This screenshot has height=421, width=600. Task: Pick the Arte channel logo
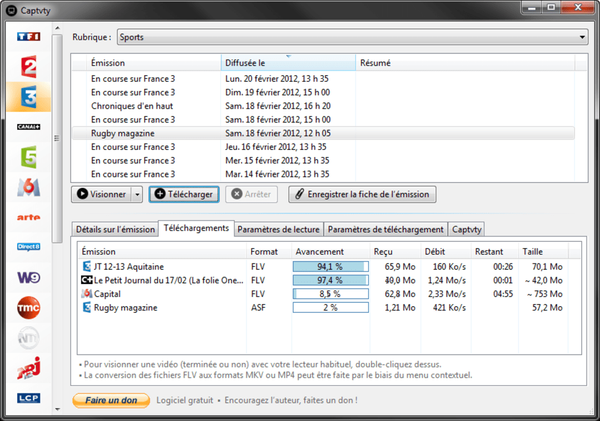(29, 217)
